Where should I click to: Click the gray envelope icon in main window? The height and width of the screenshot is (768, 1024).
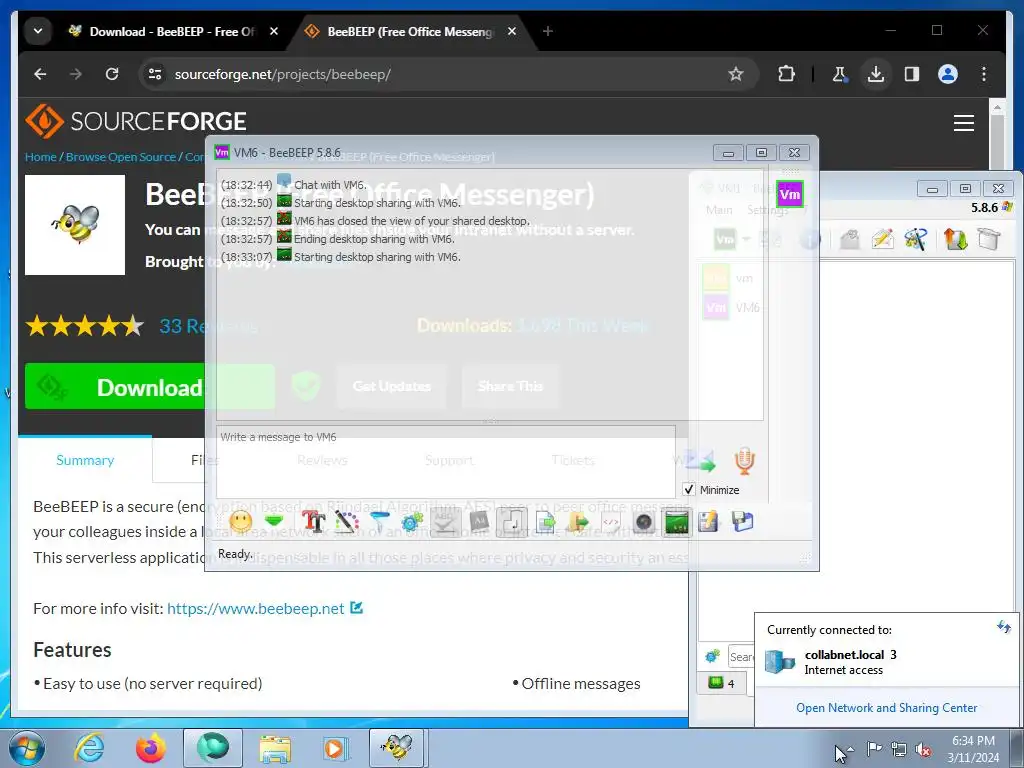coord(849,239)
